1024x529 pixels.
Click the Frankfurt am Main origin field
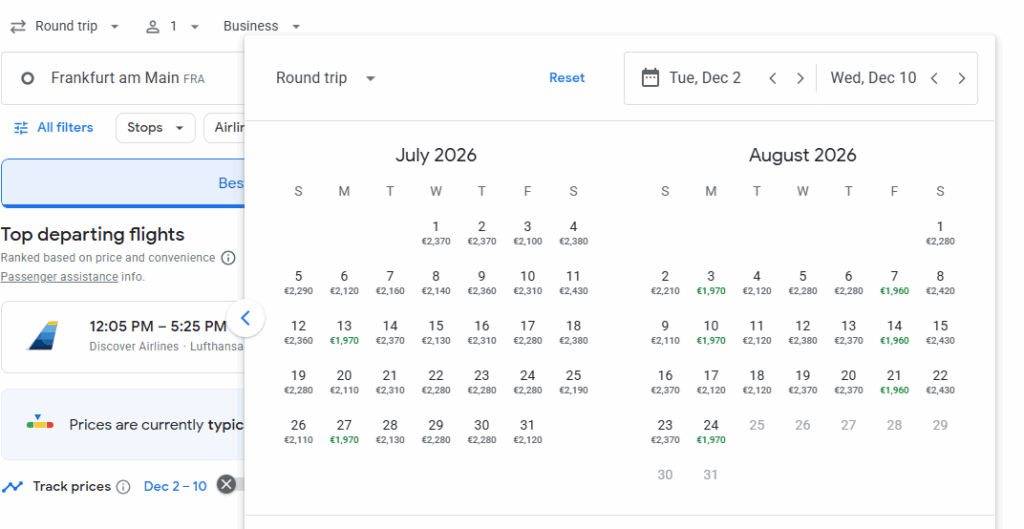[x=122, y=78]
